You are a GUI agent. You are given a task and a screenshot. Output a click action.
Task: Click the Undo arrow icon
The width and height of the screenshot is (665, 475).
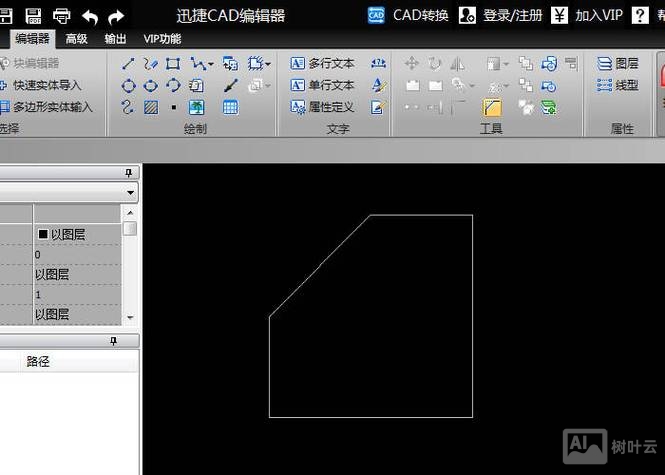[90, 15]
